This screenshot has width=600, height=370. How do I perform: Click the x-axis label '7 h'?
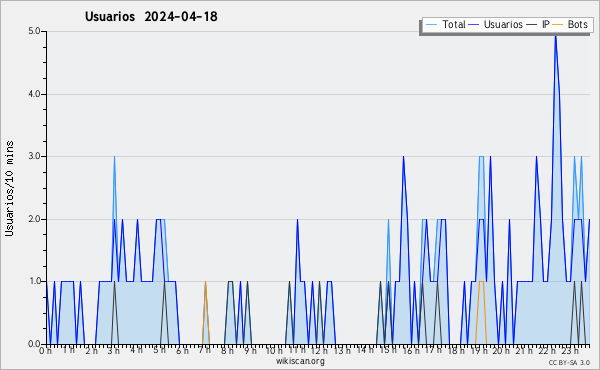point(204,350)
